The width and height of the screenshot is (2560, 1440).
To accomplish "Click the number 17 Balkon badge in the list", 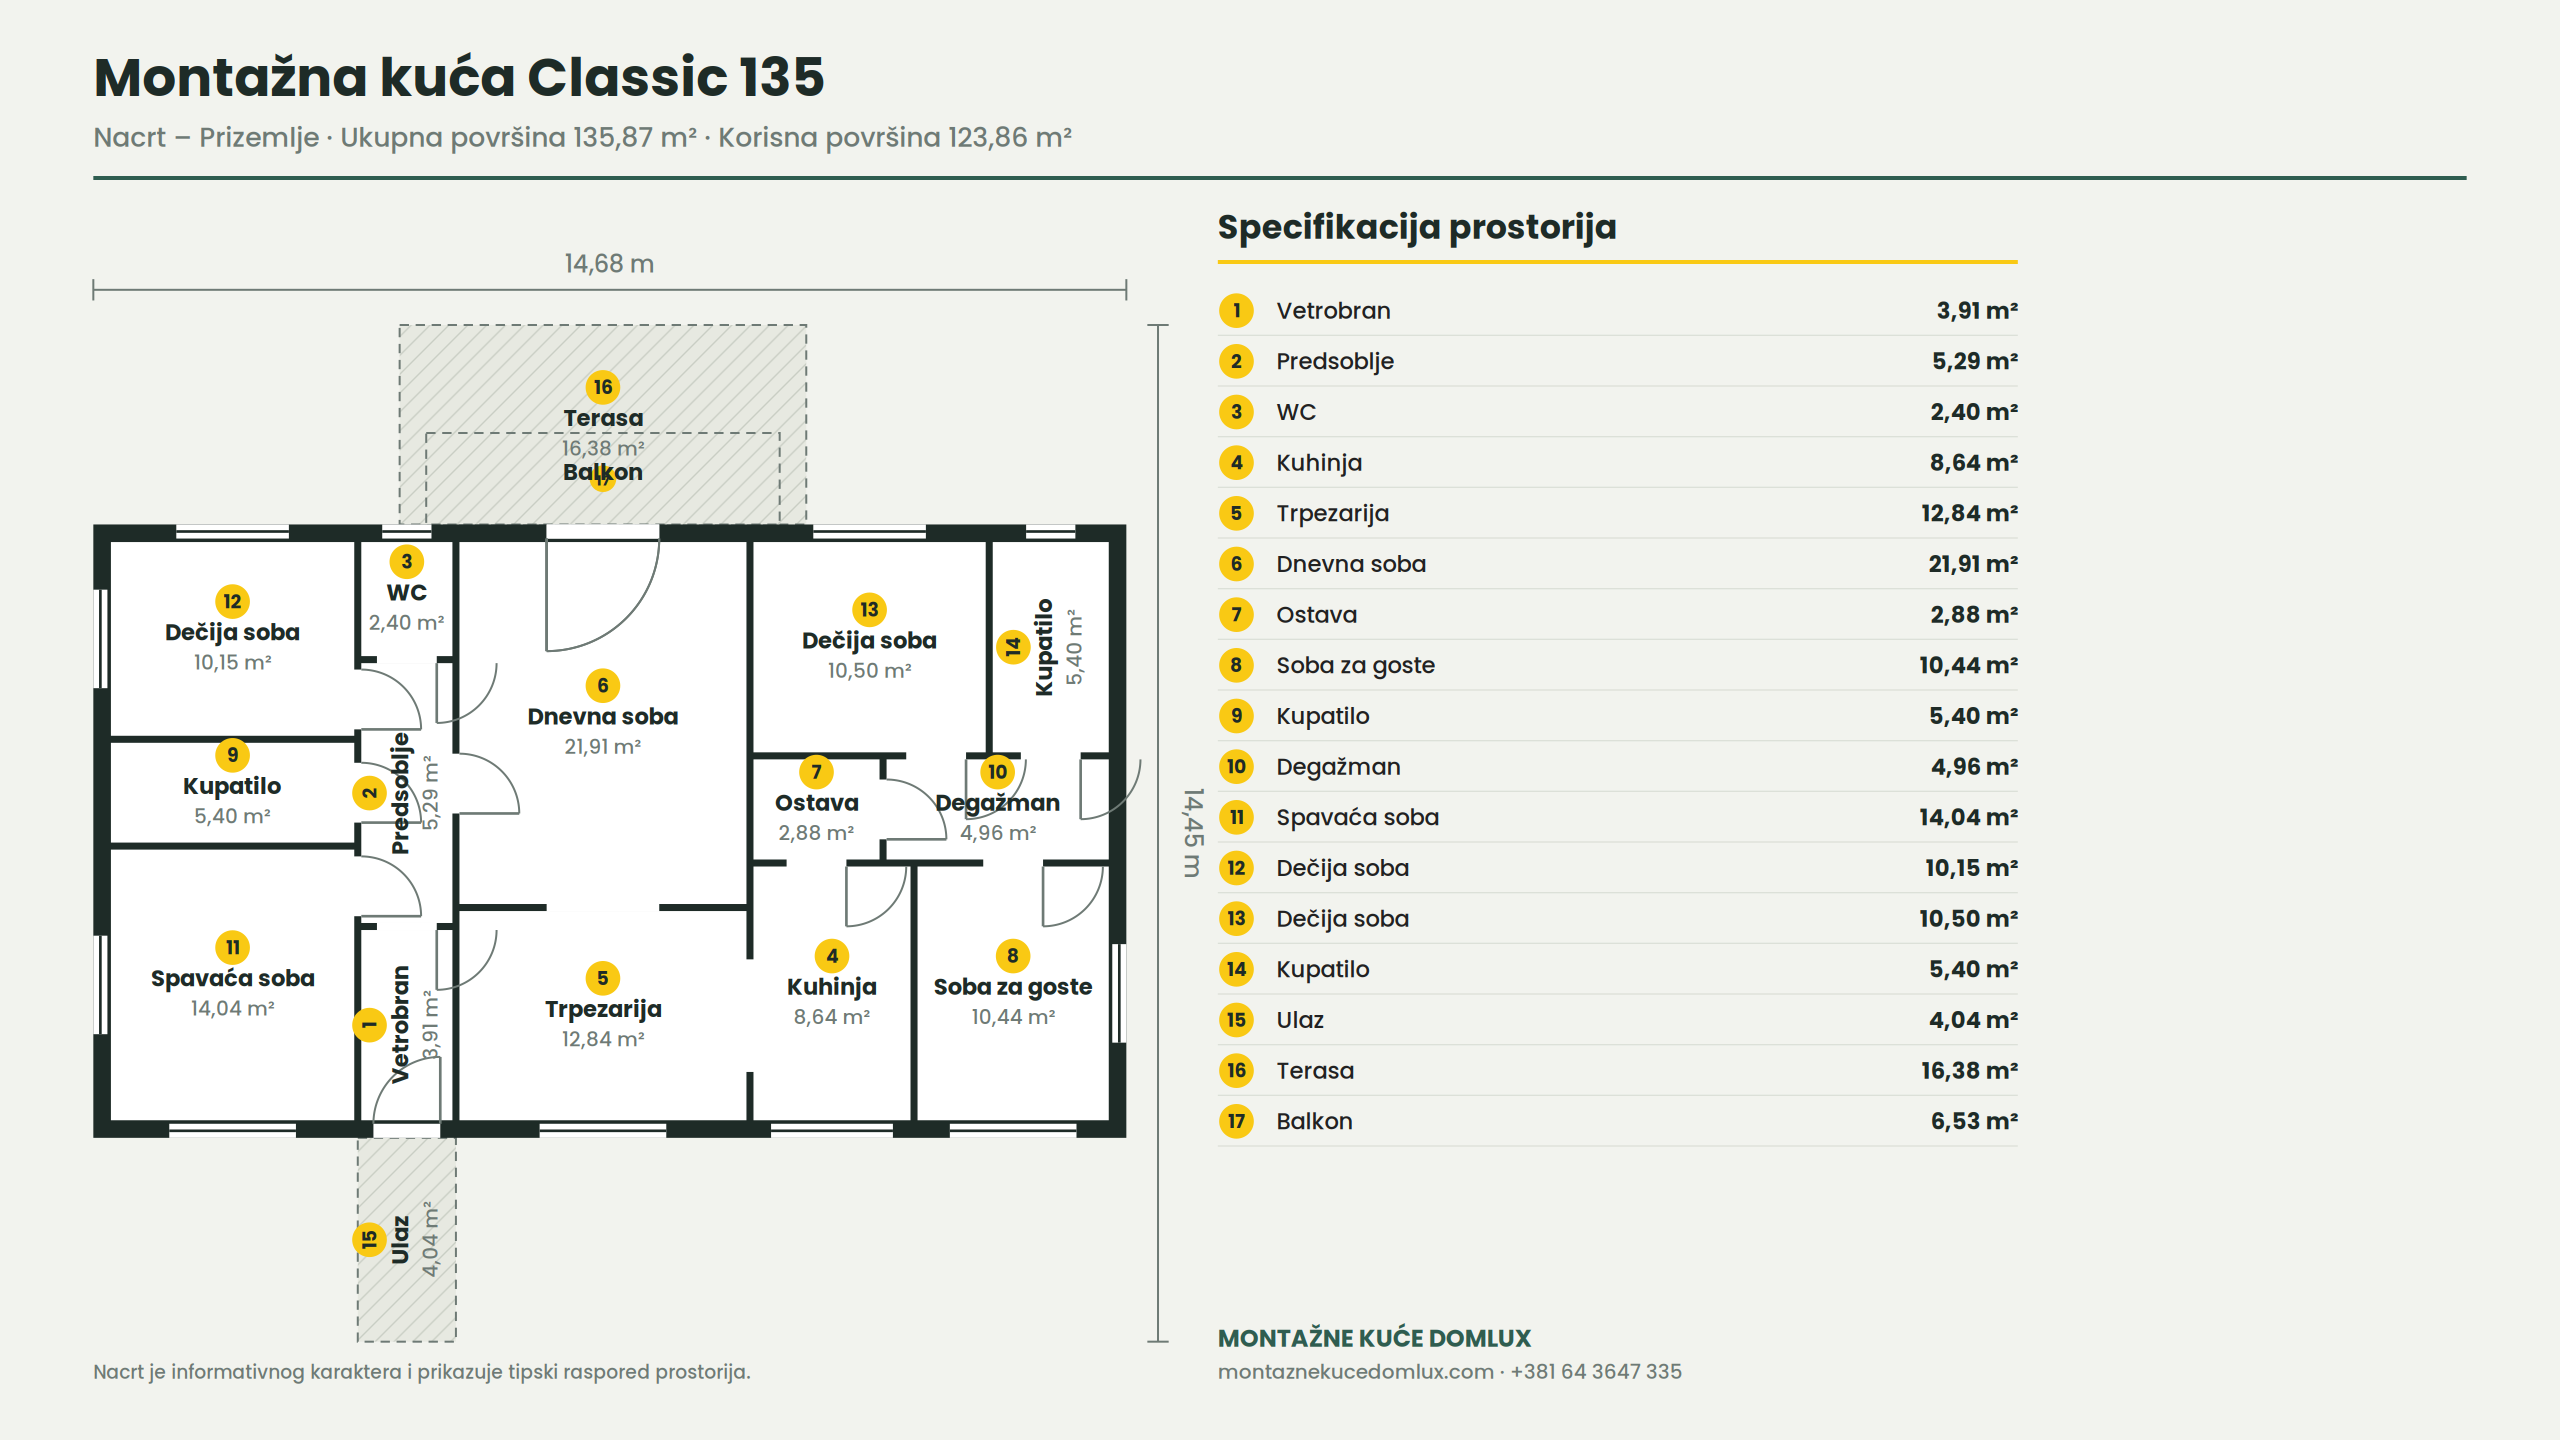I will click(1236, 1121).
